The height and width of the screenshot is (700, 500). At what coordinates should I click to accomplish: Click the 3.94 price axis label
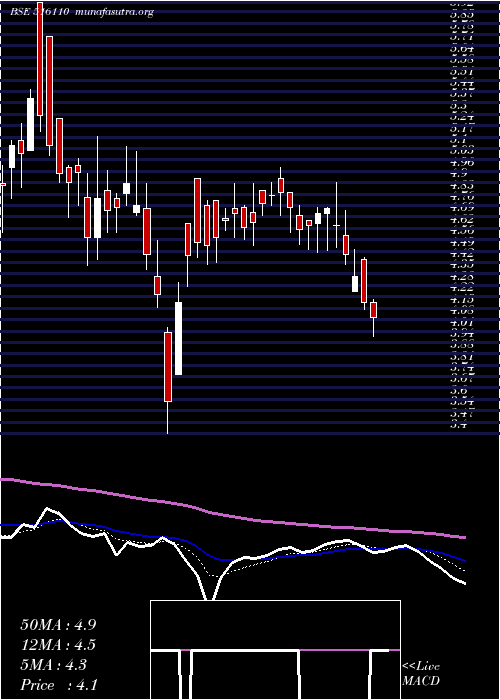pos(462,335)
